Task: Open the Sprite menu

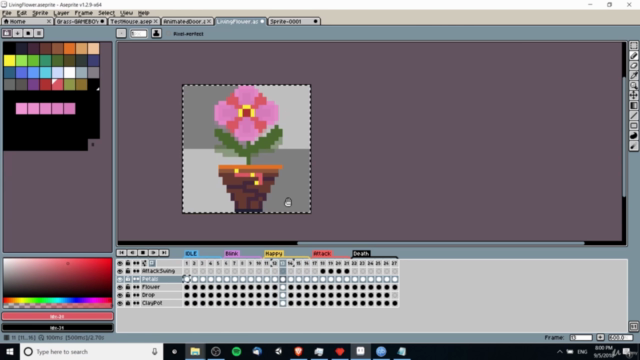Action: click(40, 13)
